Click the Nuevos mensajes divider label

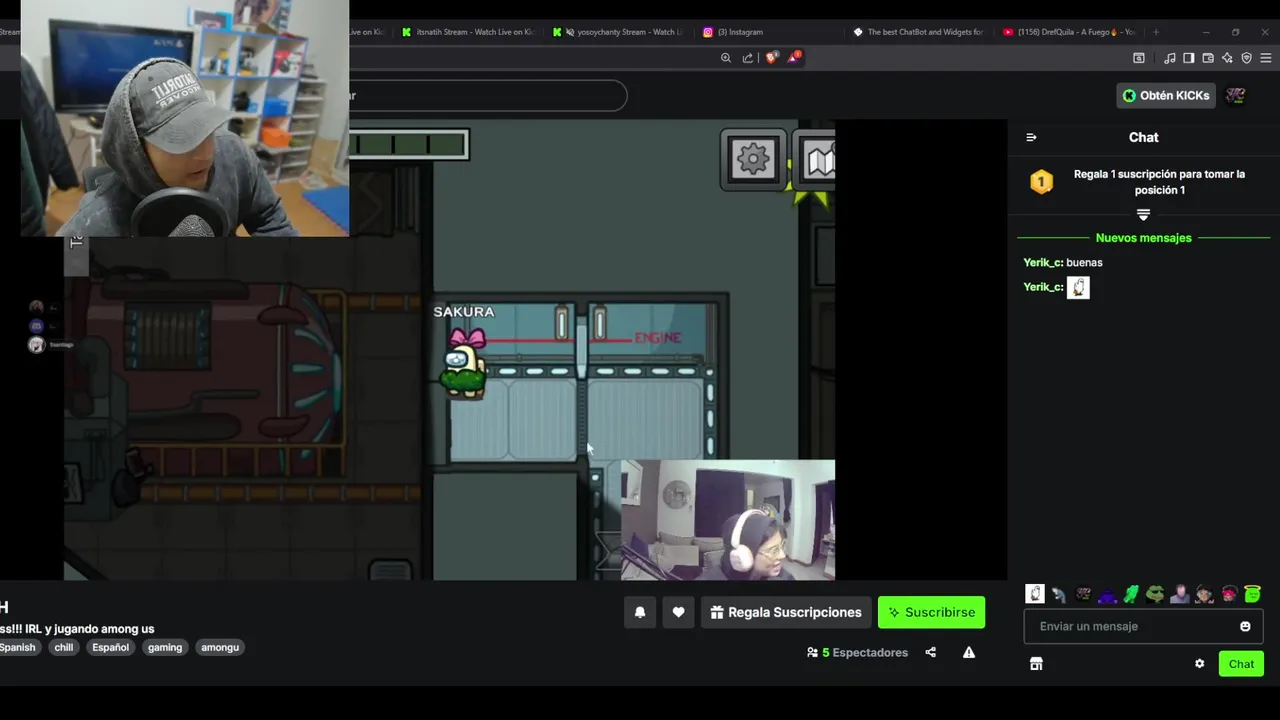pos(1143,238)
